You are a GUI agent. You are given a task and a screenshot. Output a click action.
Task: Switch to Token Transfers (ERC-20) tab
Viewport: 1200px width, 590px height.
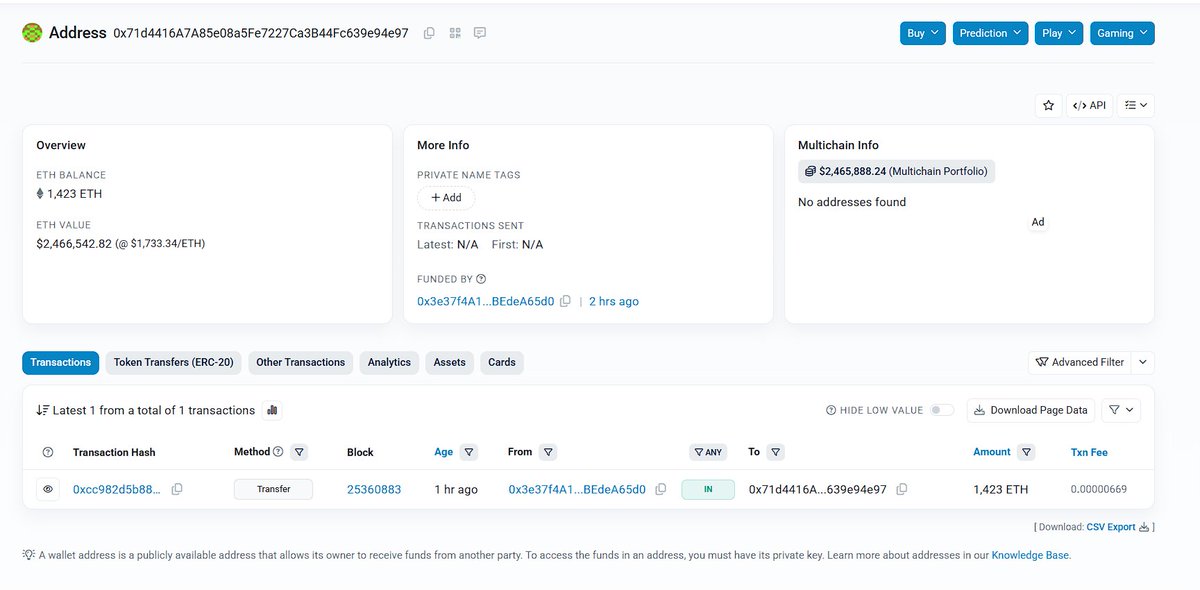coord(174,362)
